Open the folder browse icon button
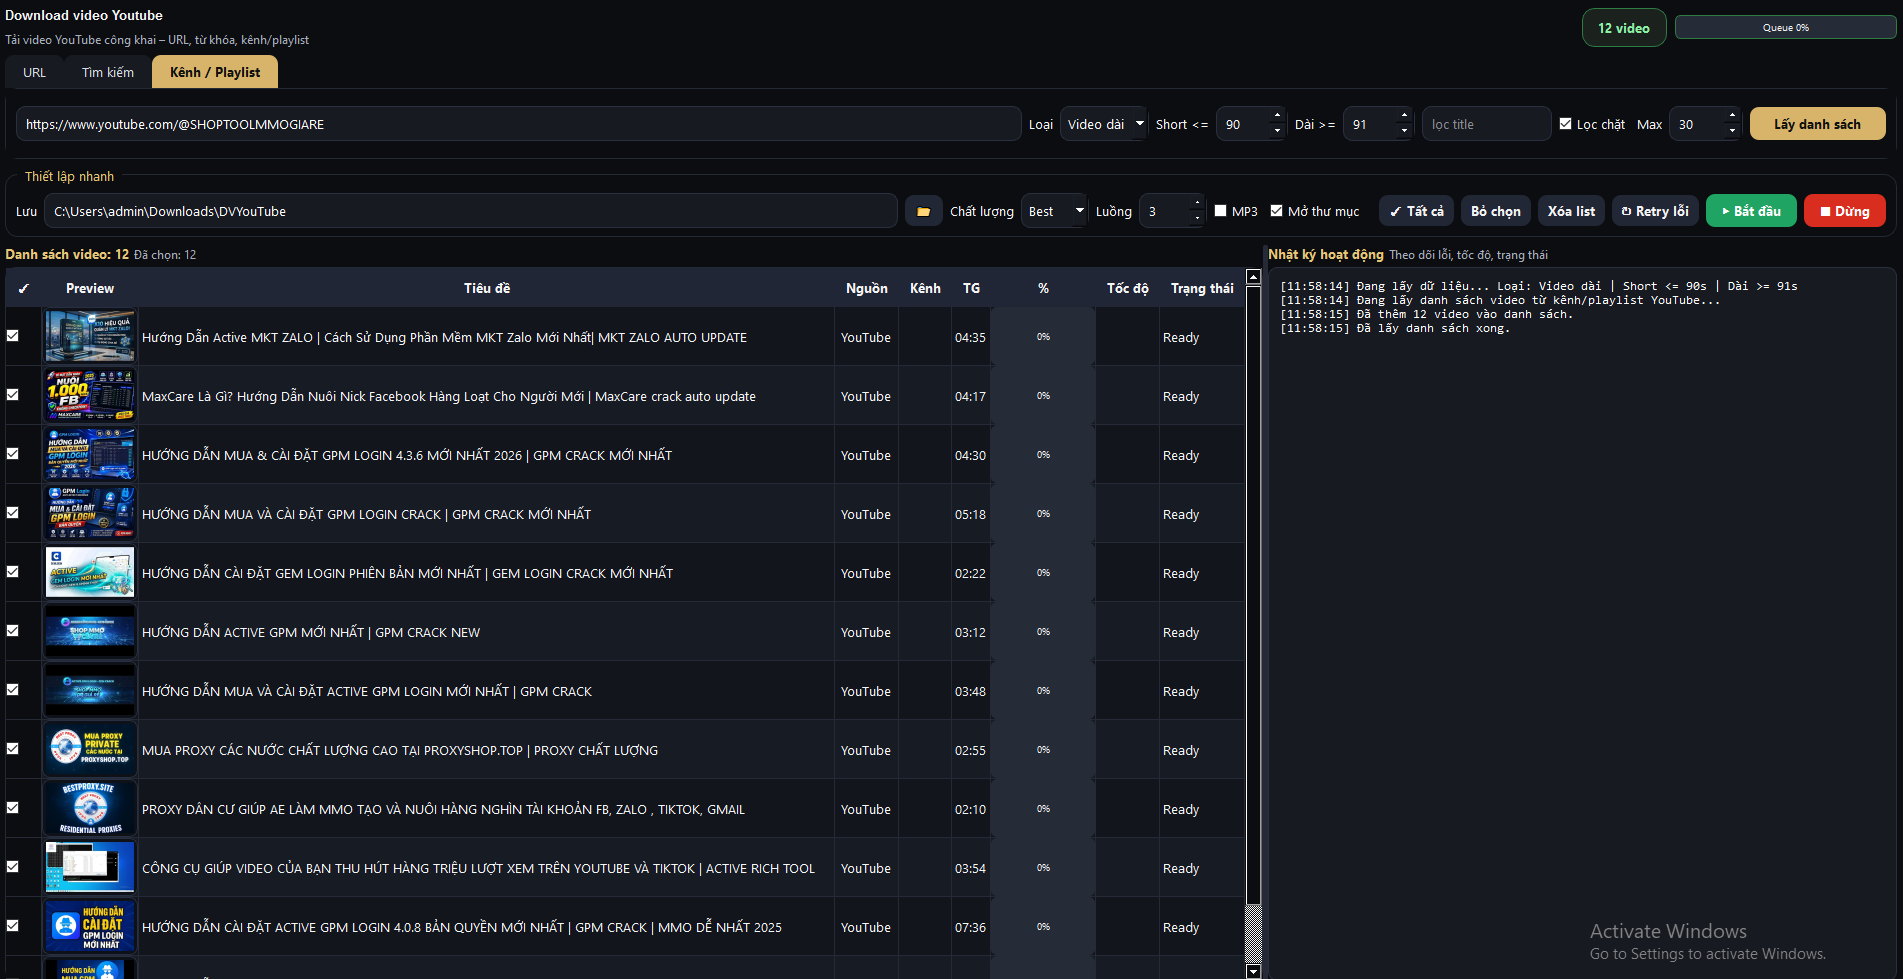The height and width of the screenshot is (979, 1903). point(923,211)
